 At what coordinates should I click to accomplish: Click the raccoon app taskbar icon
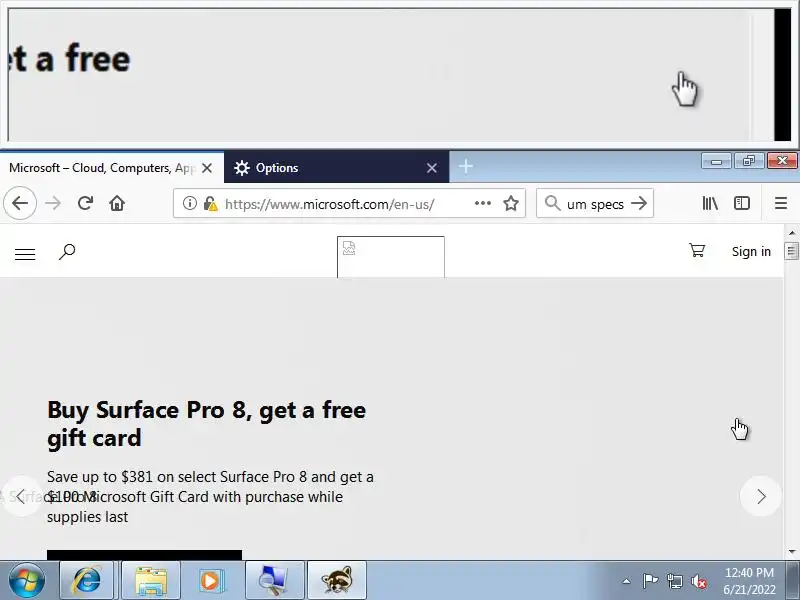coord(337,580)
